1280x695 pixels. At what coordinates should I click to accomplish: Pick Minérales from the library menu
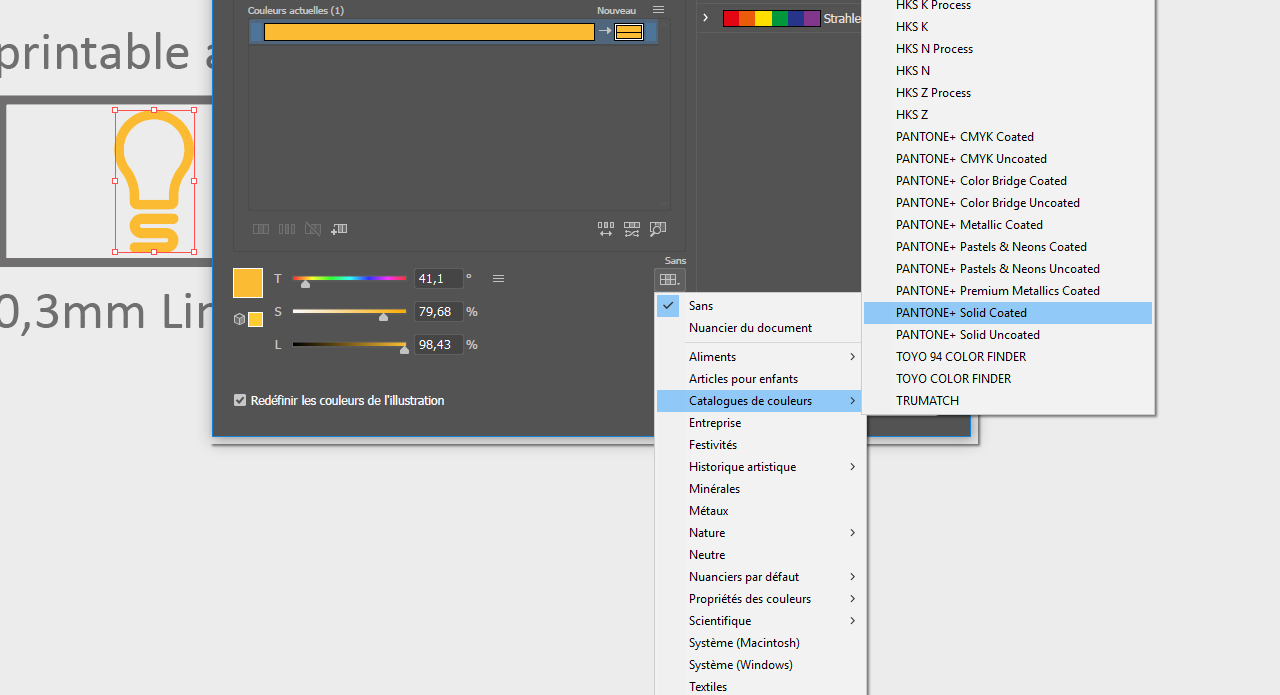[x=760, y=489]
